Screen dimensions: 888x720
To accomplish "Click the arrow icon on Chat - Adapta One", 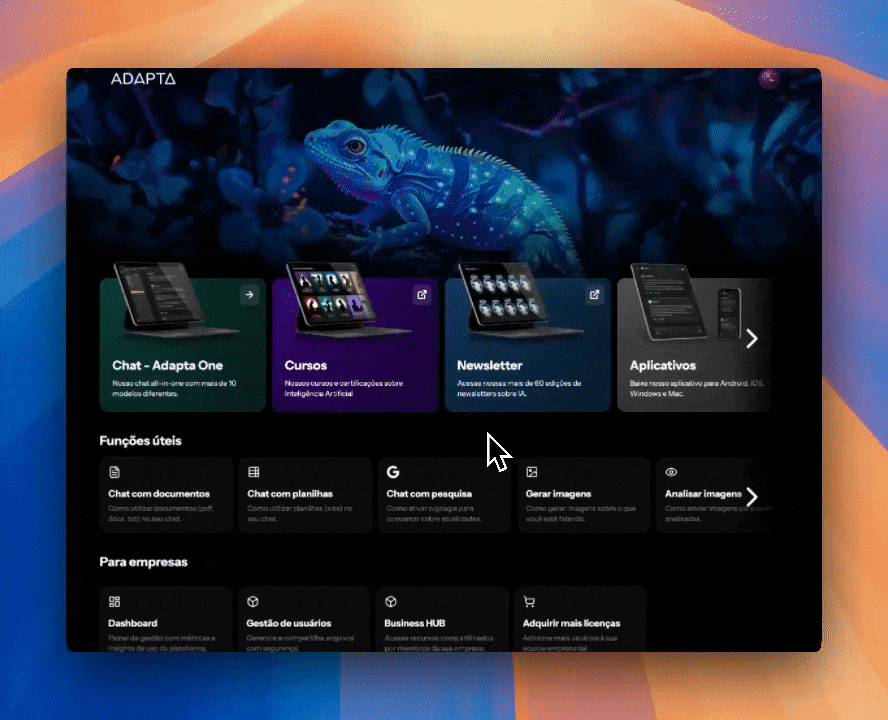I will tap(249, 294).
